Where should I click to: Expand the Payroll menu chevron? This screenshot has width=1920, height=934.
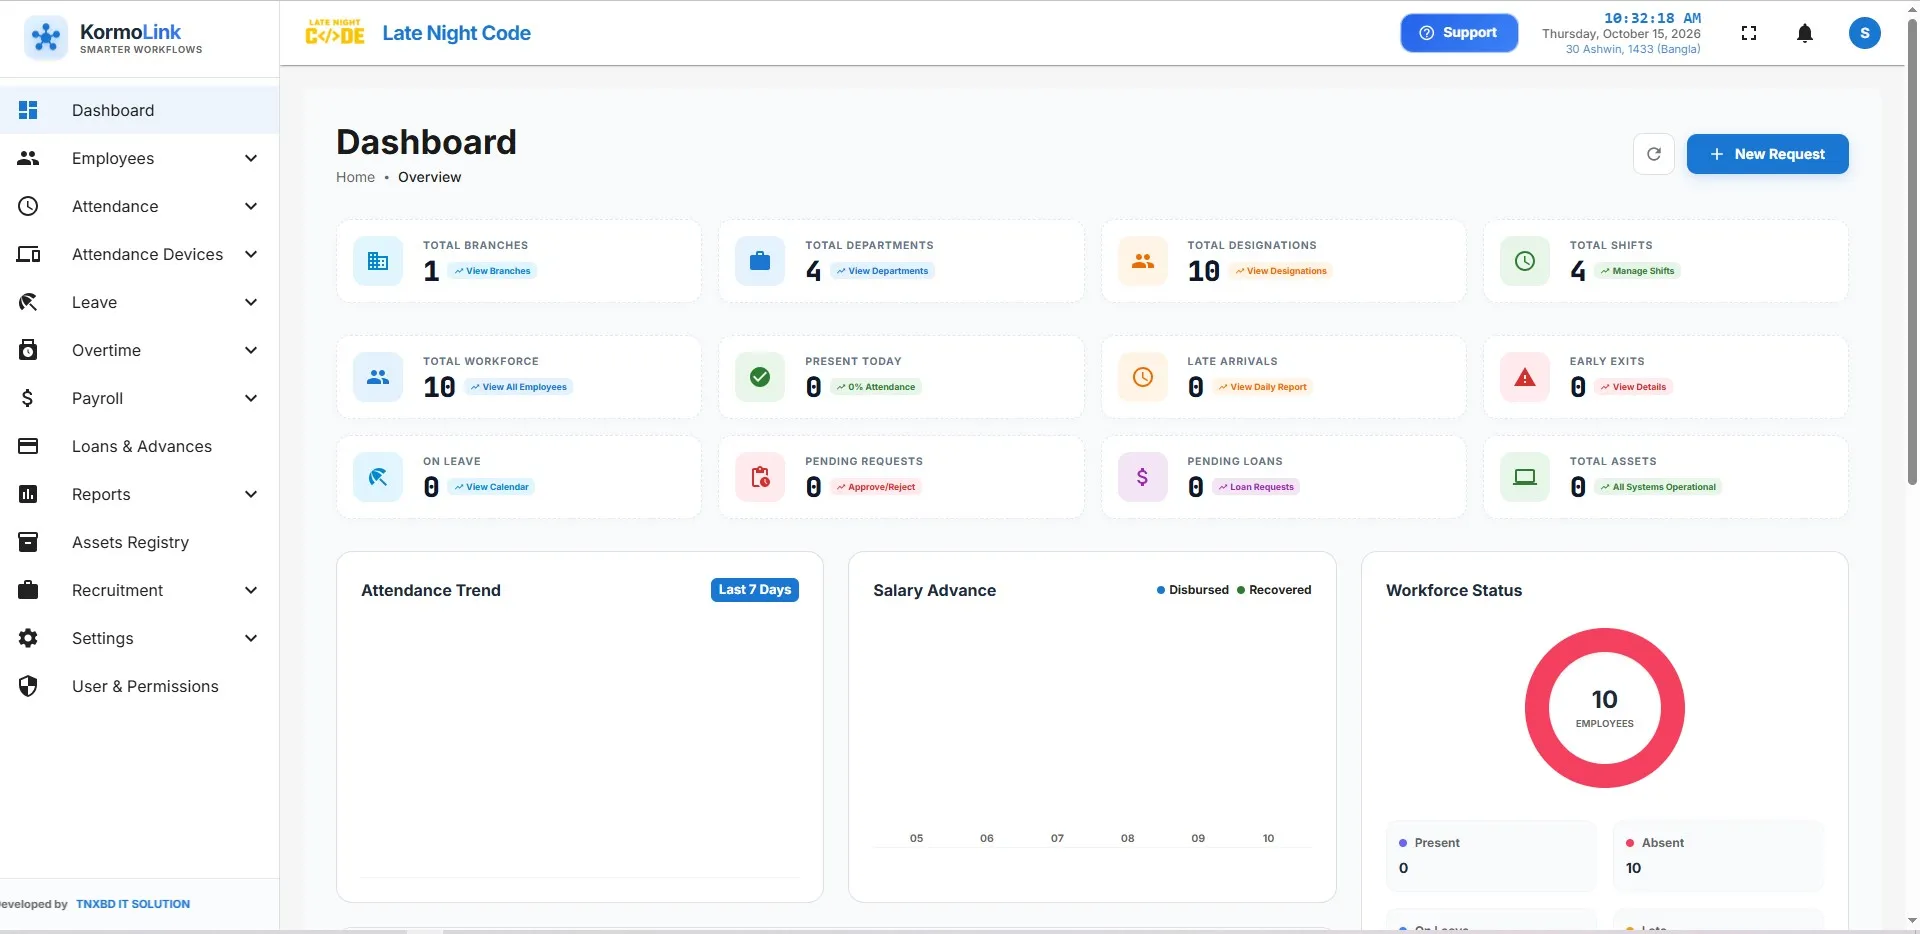(251, 398)
